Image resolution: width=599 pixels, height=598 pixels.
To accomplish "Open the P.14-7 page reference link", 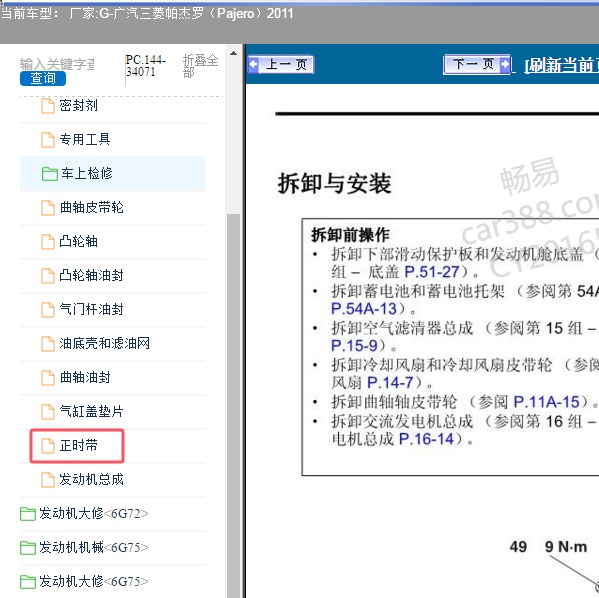I will click(x=390, y=382).
